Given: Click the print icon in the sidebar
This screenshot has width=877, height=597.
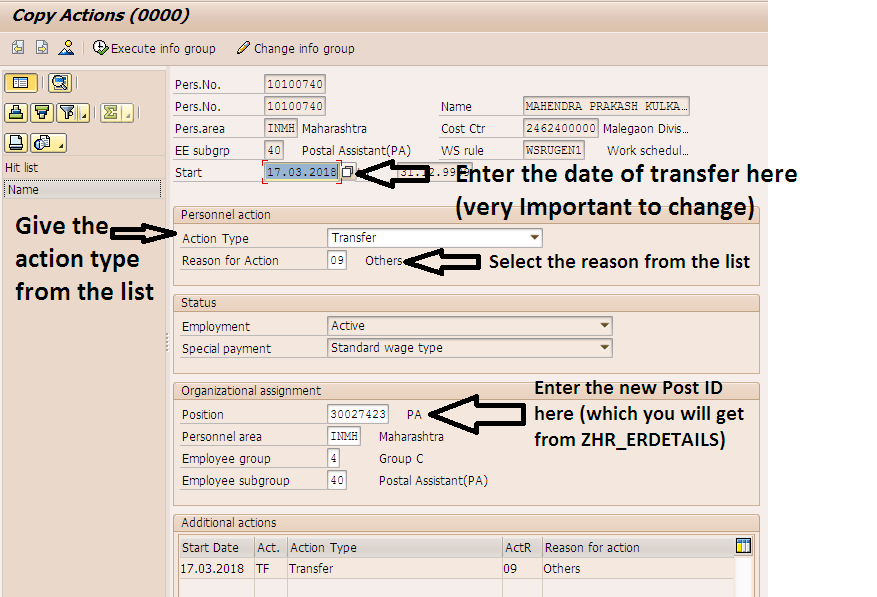Looking at the screenshot, I should point(14,140).
